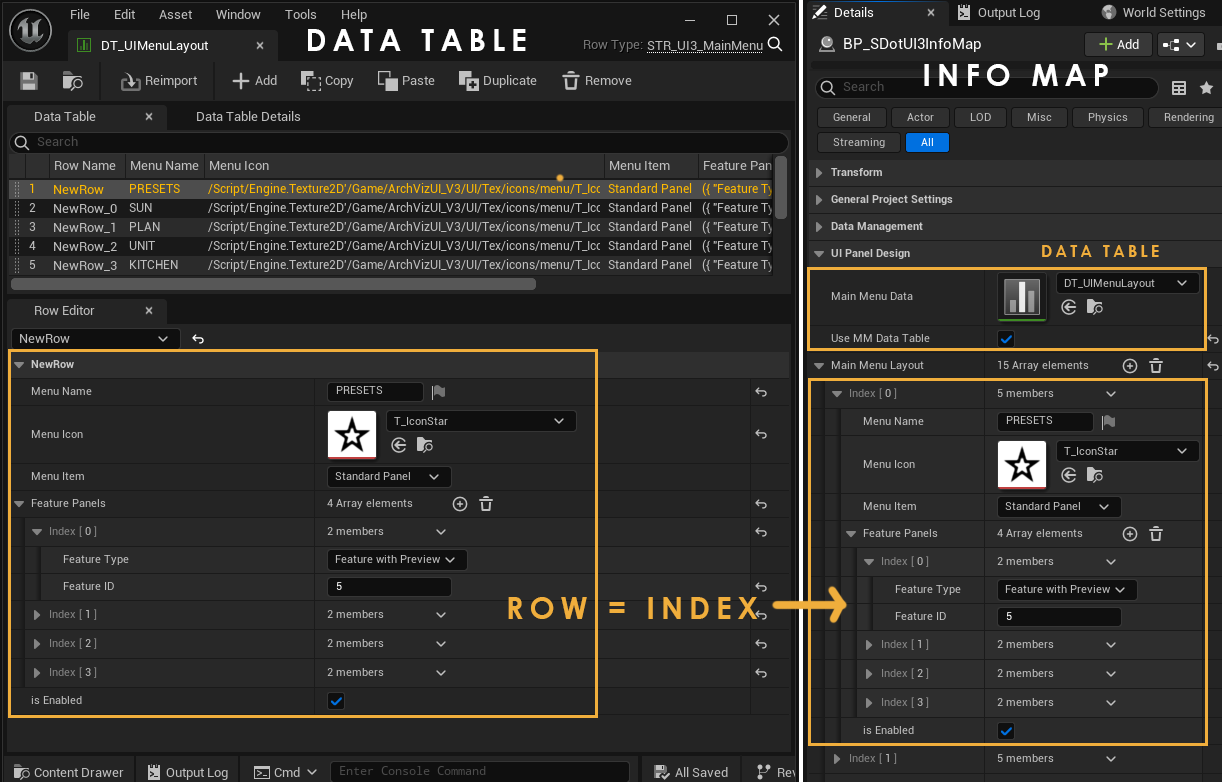Click the Save icon in the toolbar
The height and width of the screenshot is (782, 1222).
point(29,81)
